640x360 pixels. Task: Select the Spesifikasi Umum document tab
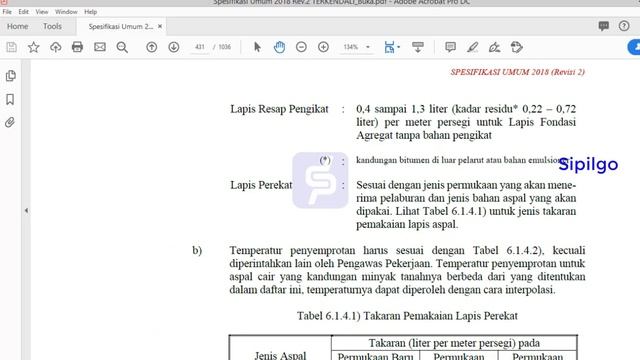(x=121, y=27)
